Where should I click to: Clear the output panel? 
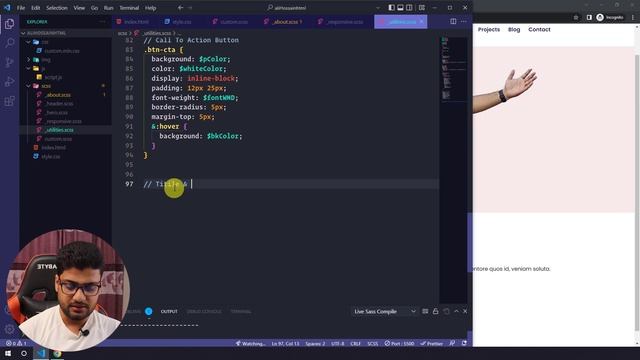[425, 311]
